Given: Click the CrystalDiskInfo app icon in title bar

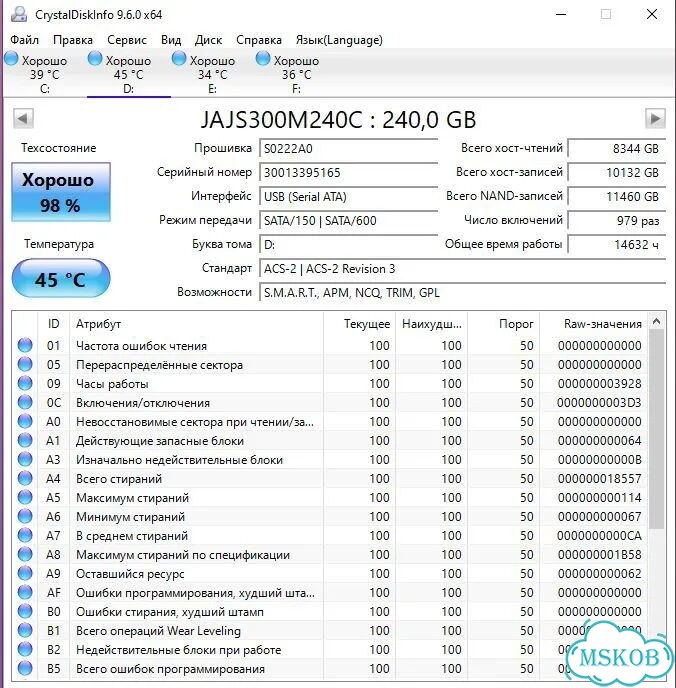Looking at the screenshot, I should pyautogui.click(x=19, y=14).
